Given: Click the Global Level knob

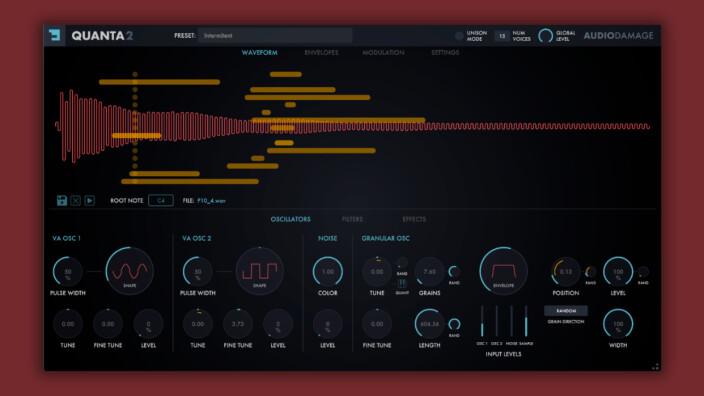Looking at the screenshot, I should (546, 35).
